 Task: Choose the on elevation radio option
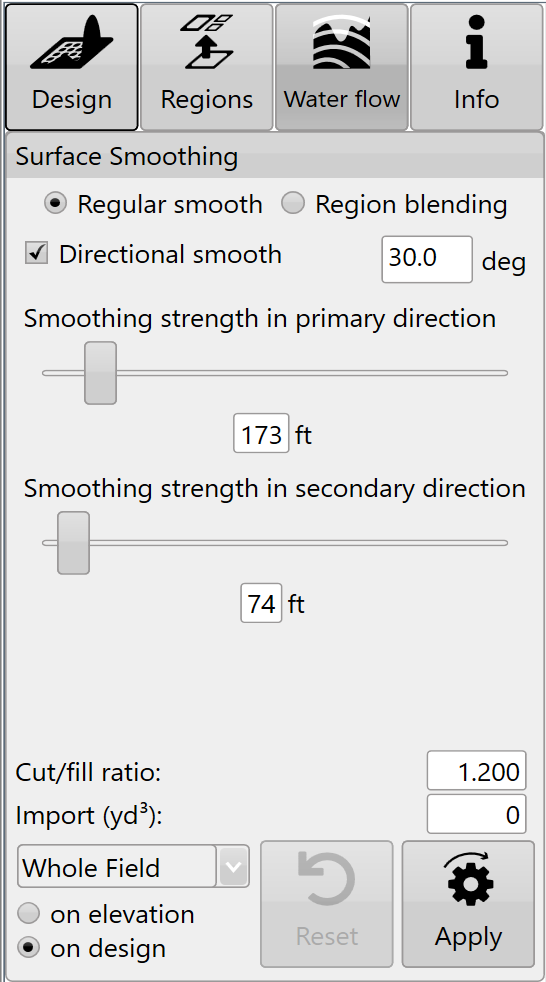pos(28,913)
